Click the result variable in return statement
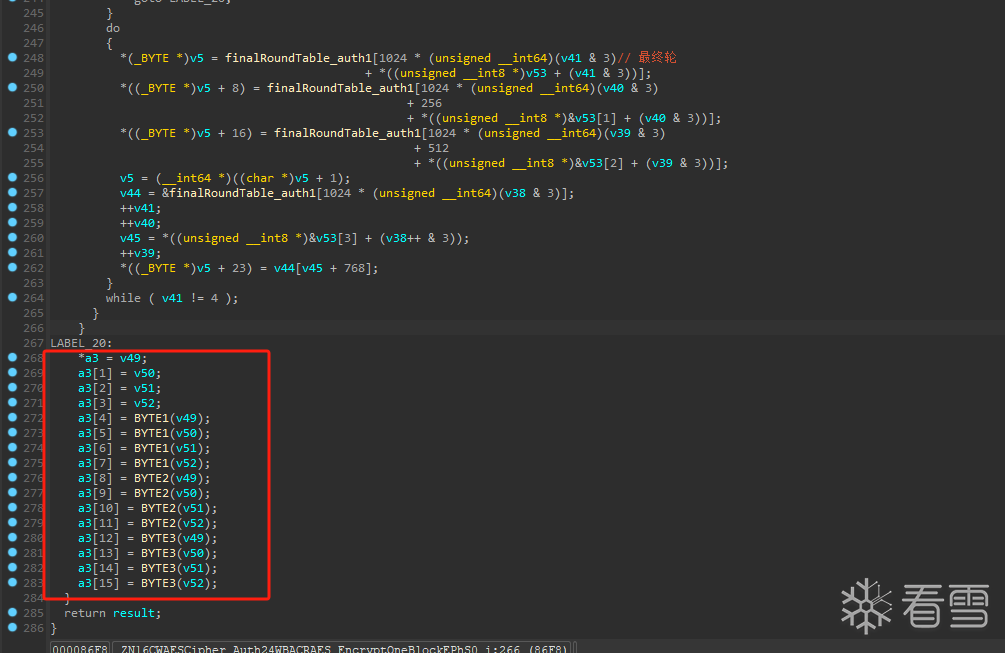Viewport: 1005px width, 653px height. (x=134, y=613)
